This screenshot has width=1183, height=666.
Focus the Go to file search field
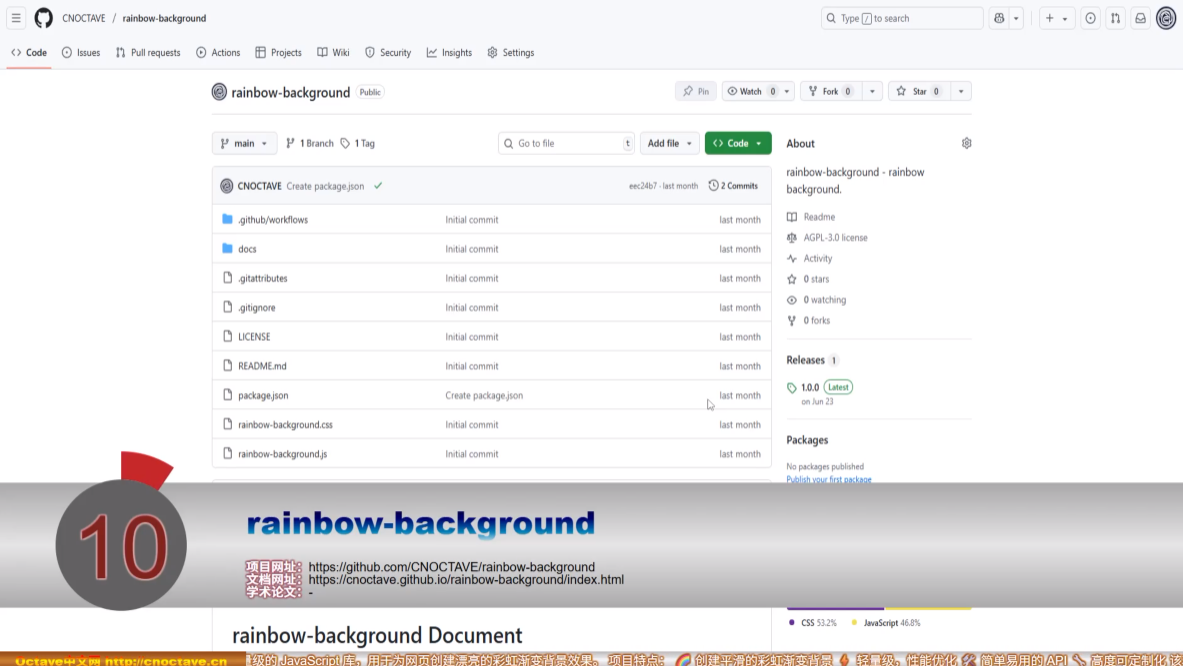pos(566,143)
